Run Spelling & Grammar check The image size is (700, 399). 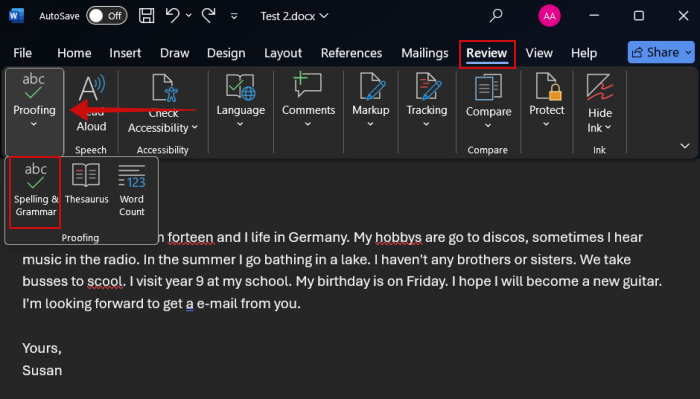coord(35,191)
